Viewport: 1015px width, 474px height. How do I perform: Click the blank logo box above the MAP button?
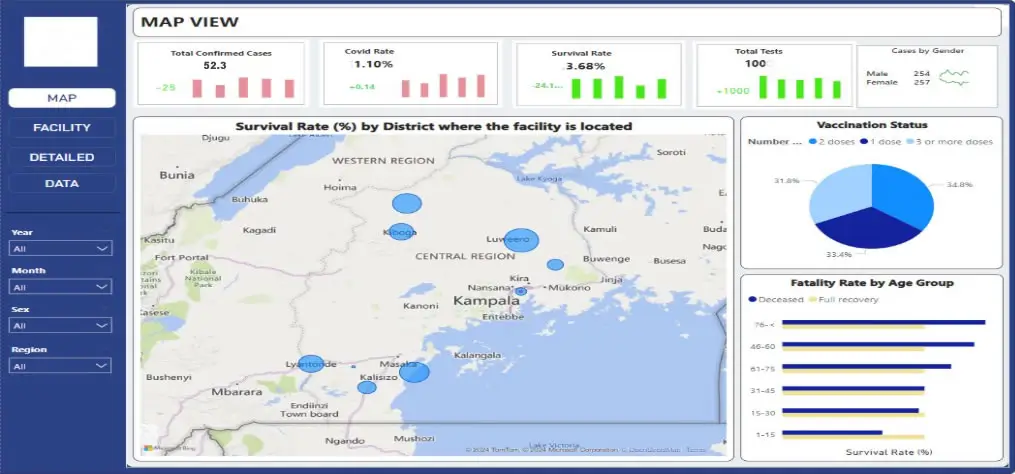(x=60, y=42)
